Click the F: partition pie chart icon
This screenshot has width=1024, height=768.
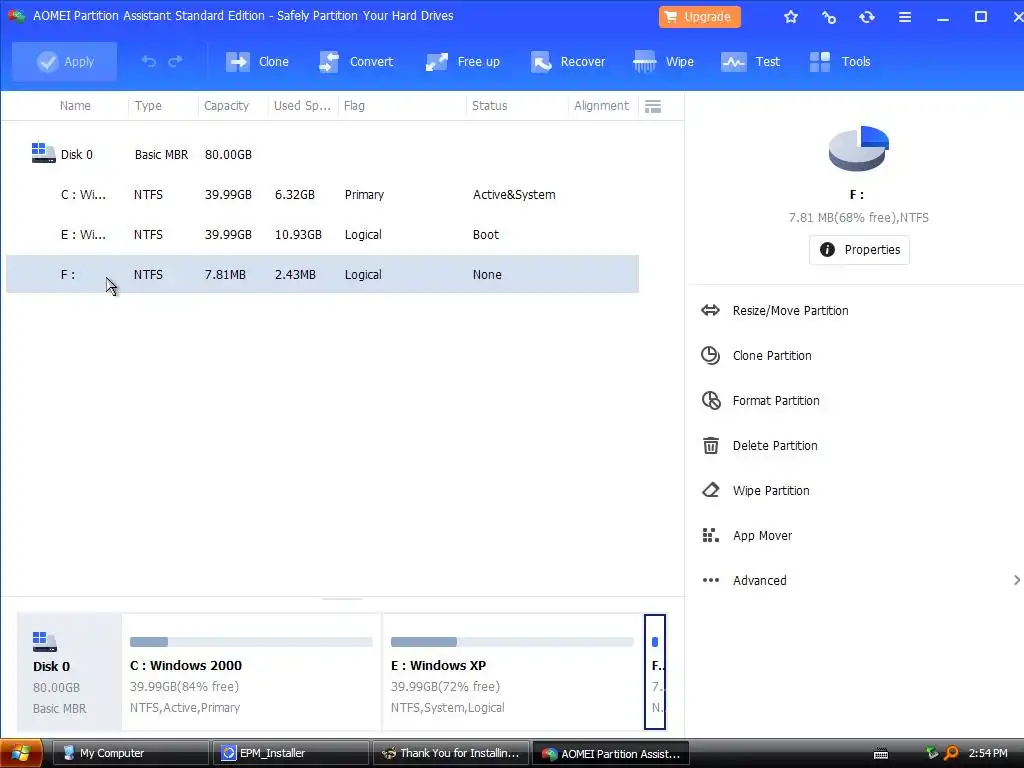[x=858, y=148]
